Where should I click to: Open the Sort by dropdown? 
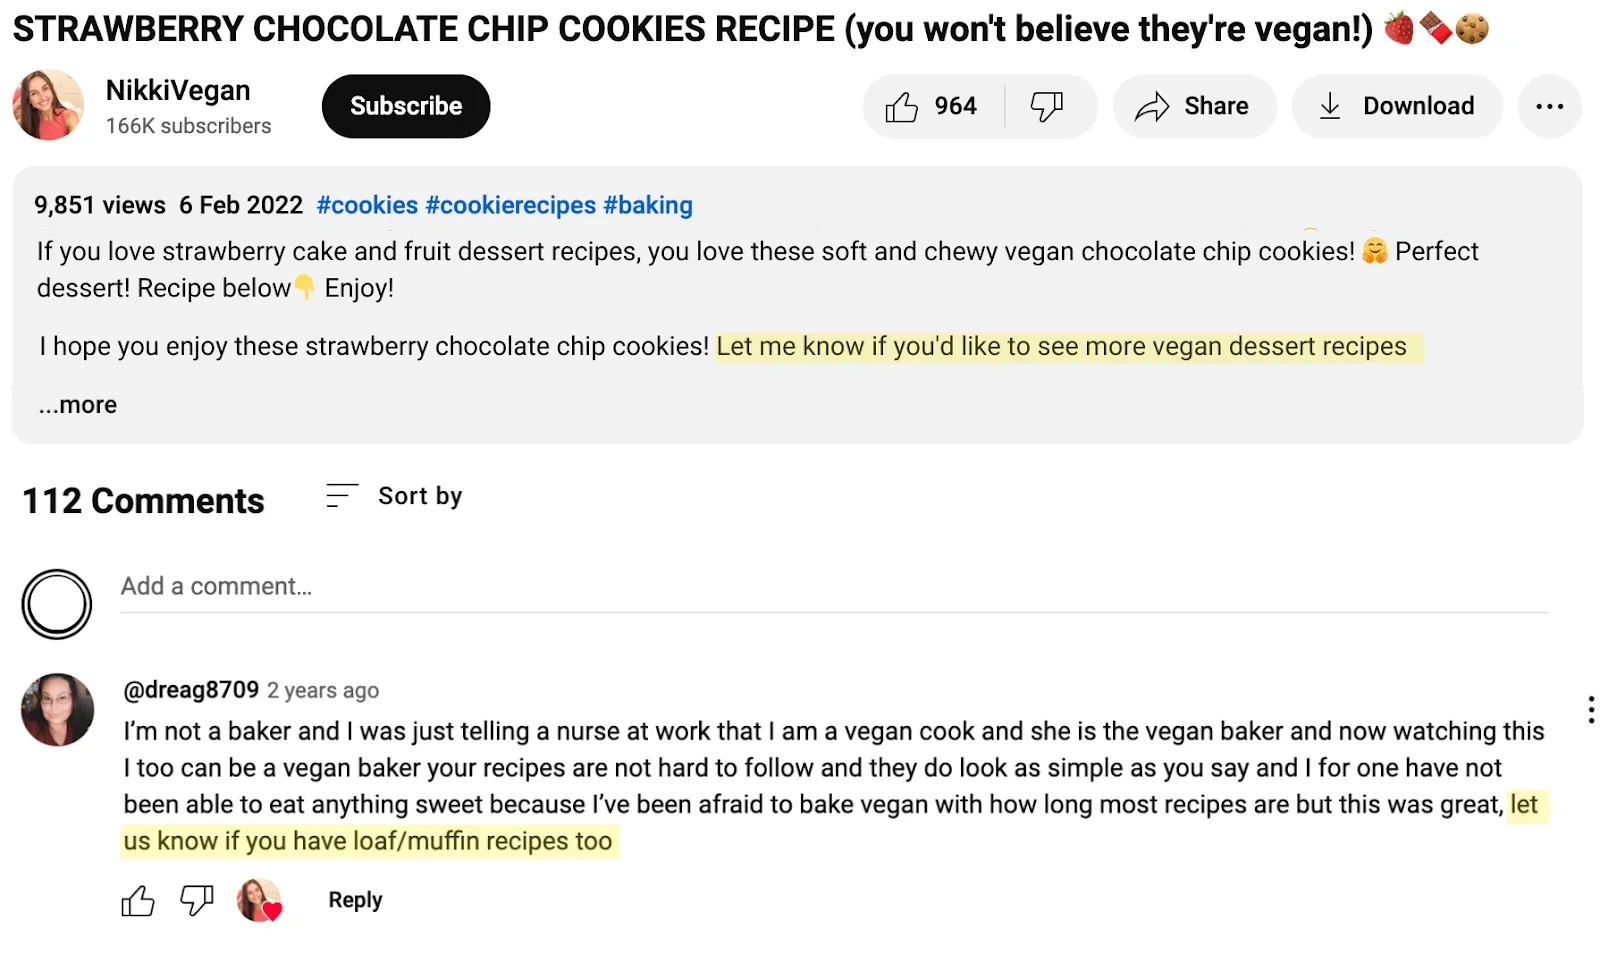coord(419,494)
